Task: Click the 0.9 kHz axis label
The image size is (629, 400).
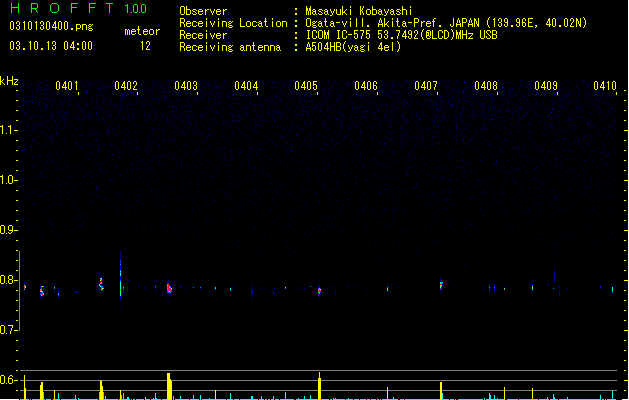Action: [8, 230]
